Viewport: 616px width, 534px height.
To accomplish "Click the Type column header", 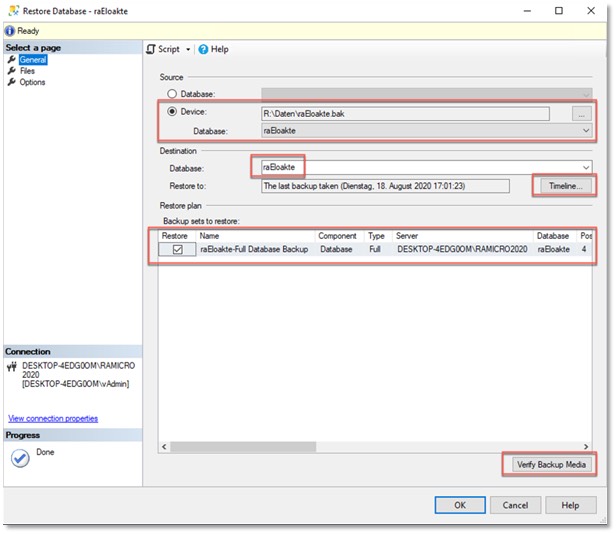I will pyautogui.click(x=378, y=236).
